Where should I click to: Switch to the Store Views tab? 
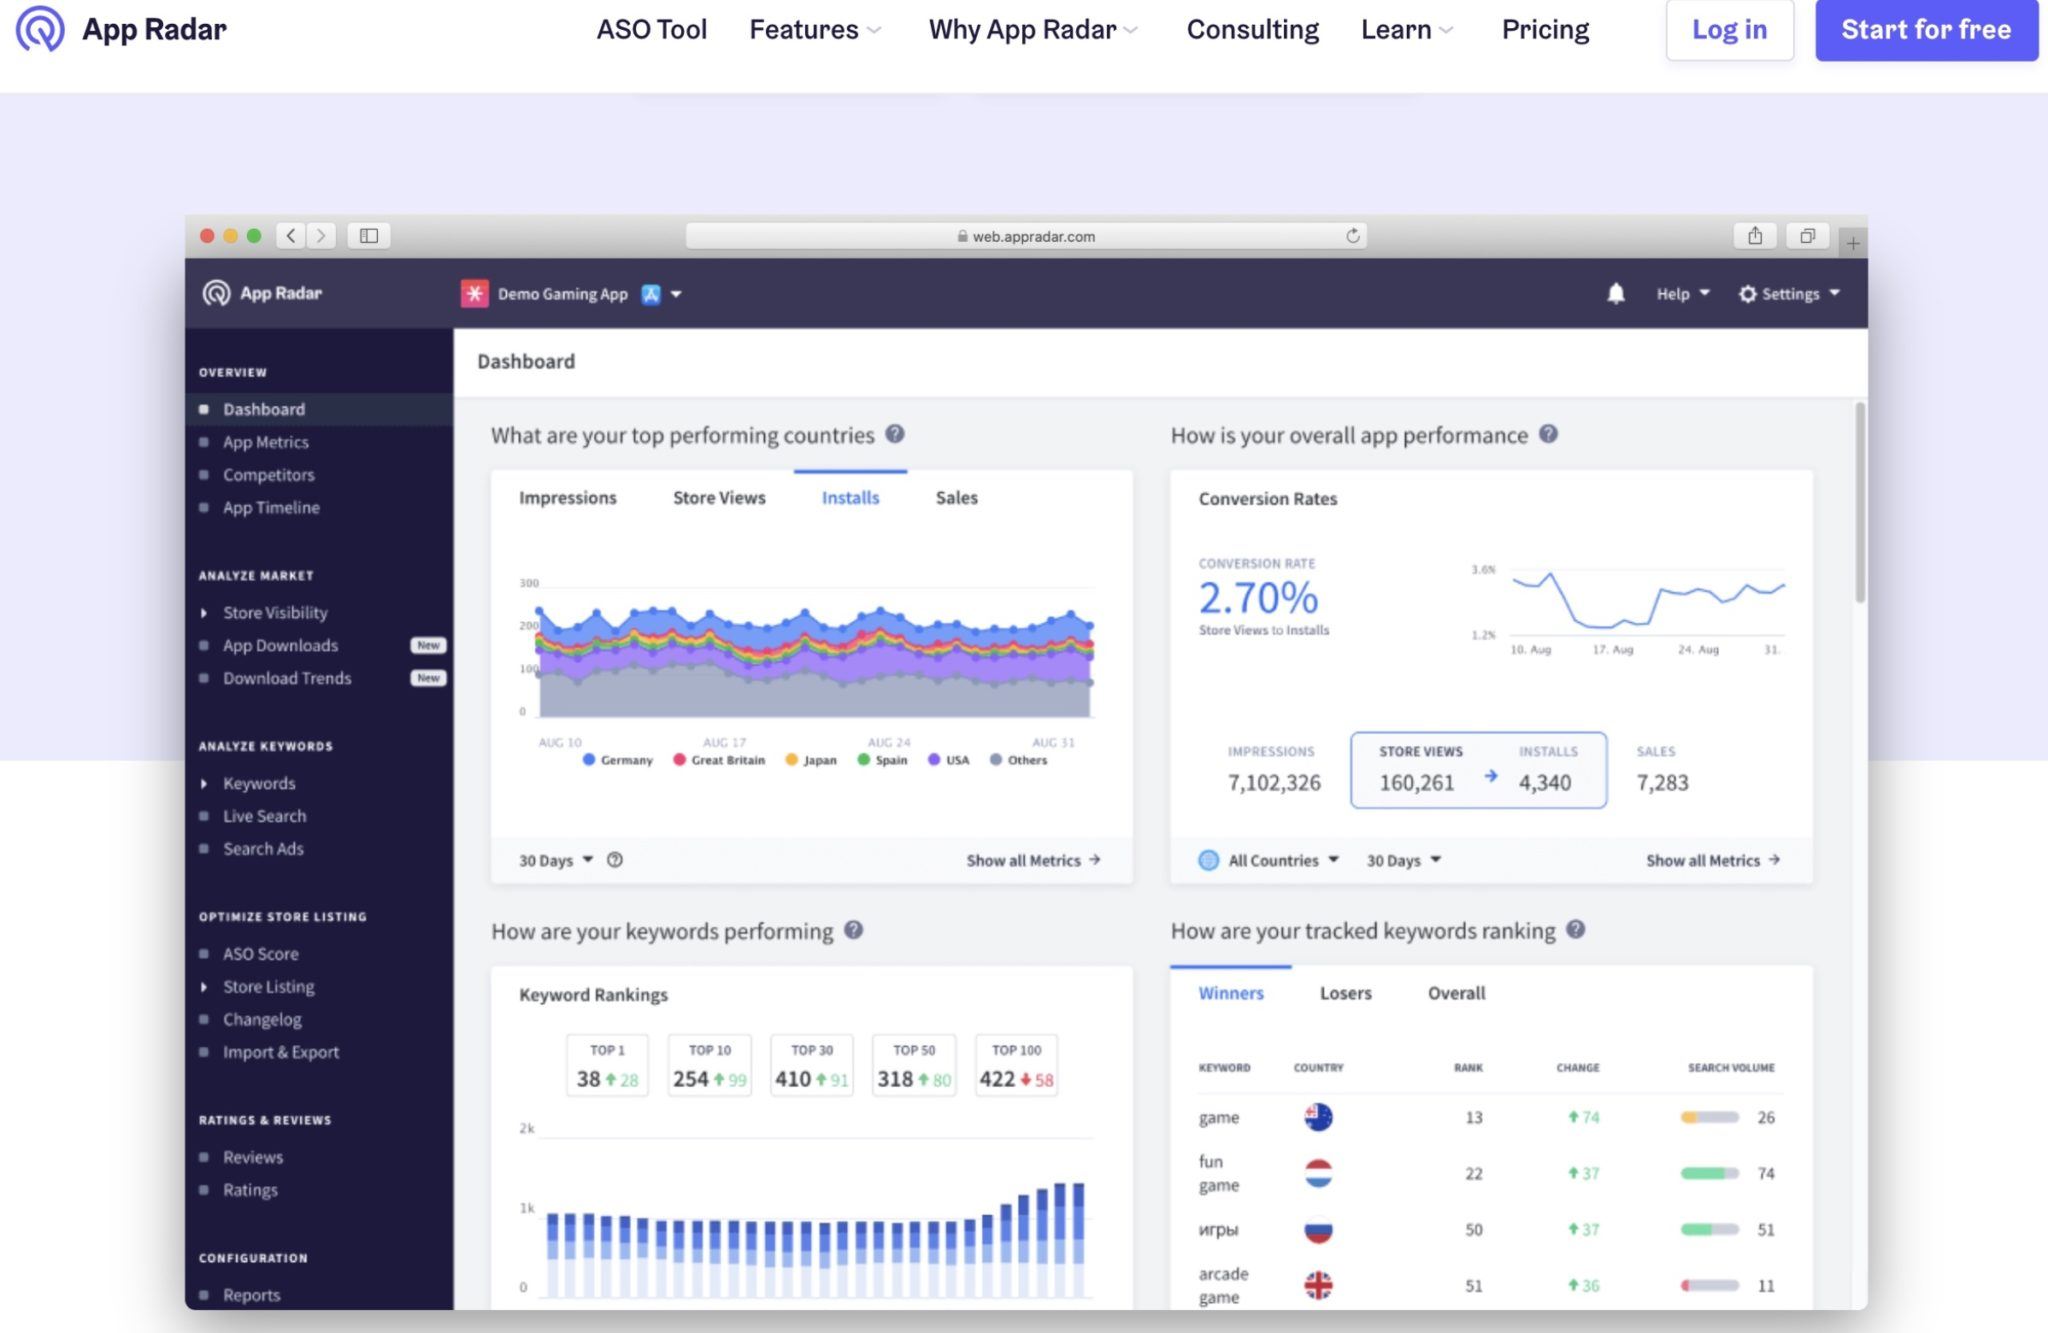coord(719,497)
